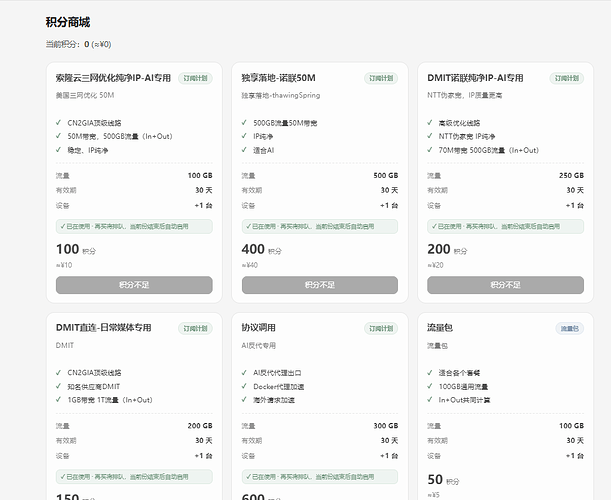Click the 500 GB traffic value
Screen dimensions: 611x500
click(385, 175)
